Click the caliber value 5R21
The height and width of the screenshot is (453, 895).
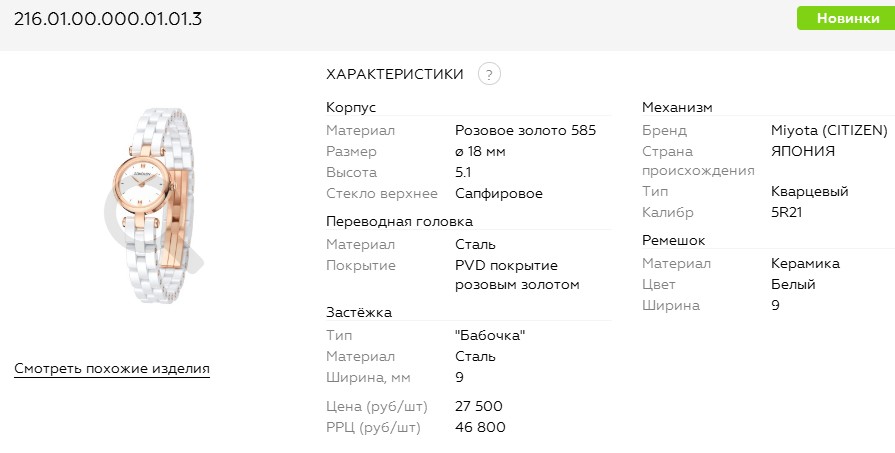tap(786, 213)
